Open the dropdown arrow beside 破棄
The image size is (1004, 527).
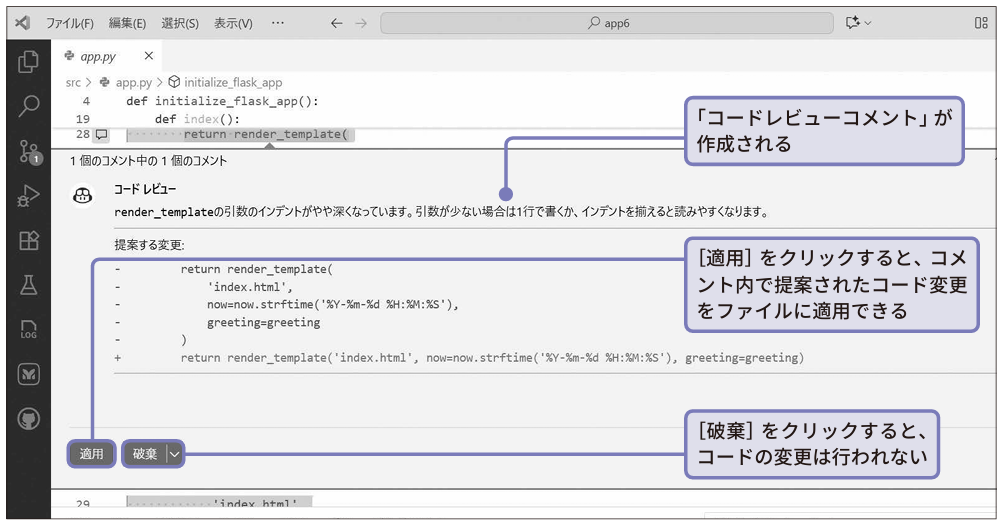(174, 454)
